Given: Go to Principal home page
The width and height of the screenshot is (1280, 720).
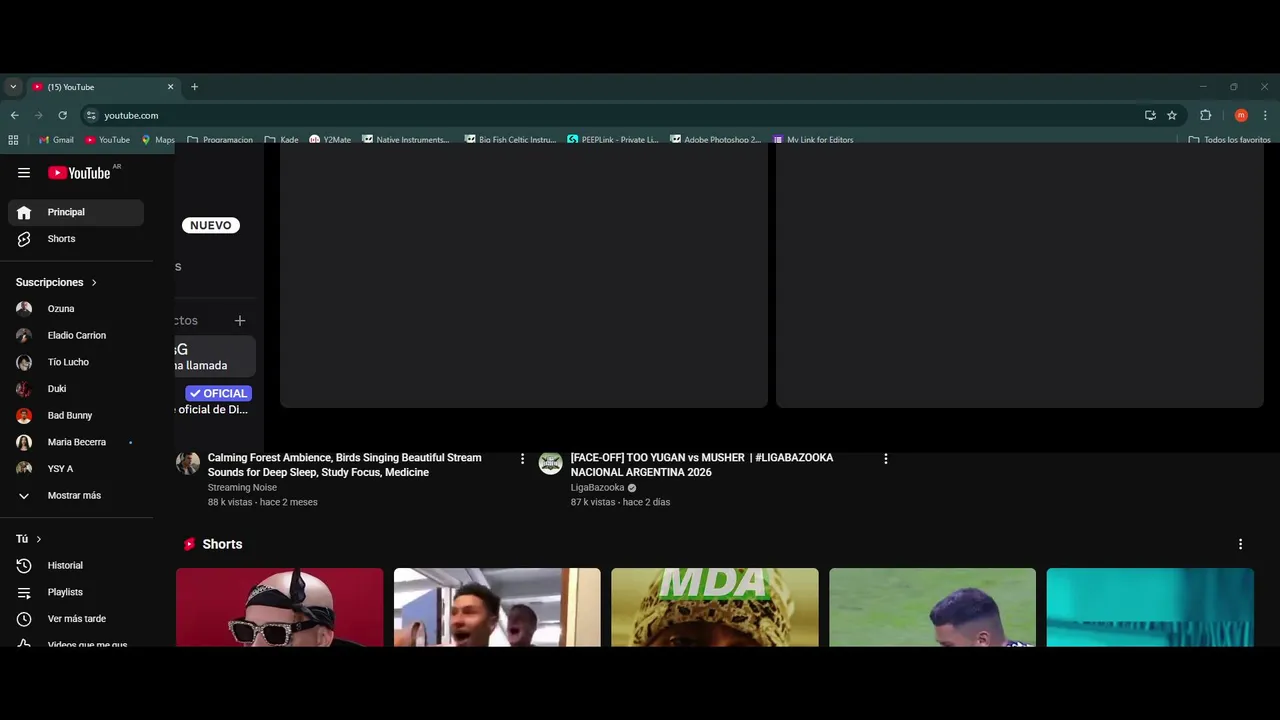Looking at the screenshot, I should coord(76,212).
